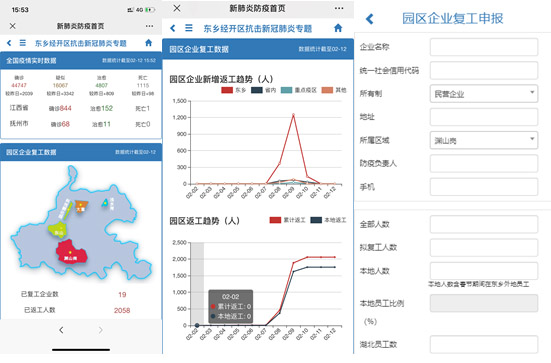Click the 企业名称 input field
Screen dimensions: 551x363
[484, 47]
